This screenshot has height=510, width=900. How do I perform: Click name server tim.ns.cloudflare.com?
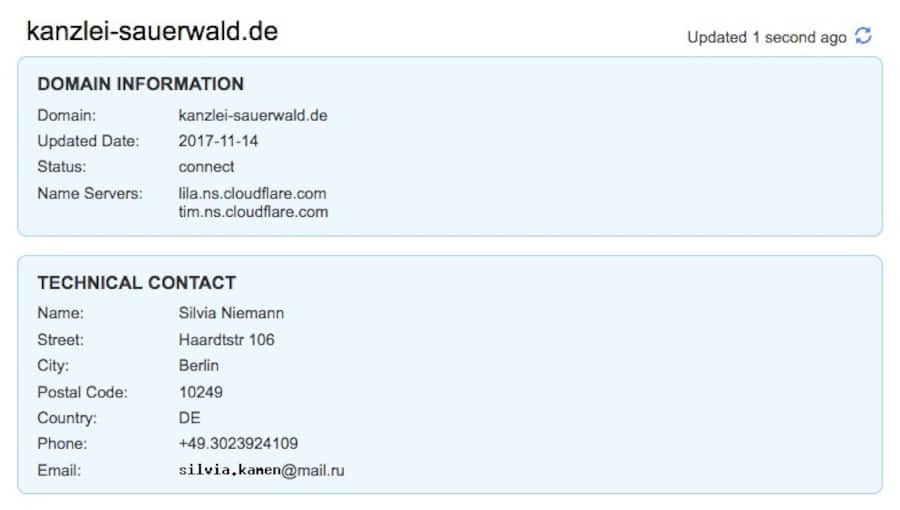click(253, 212)
